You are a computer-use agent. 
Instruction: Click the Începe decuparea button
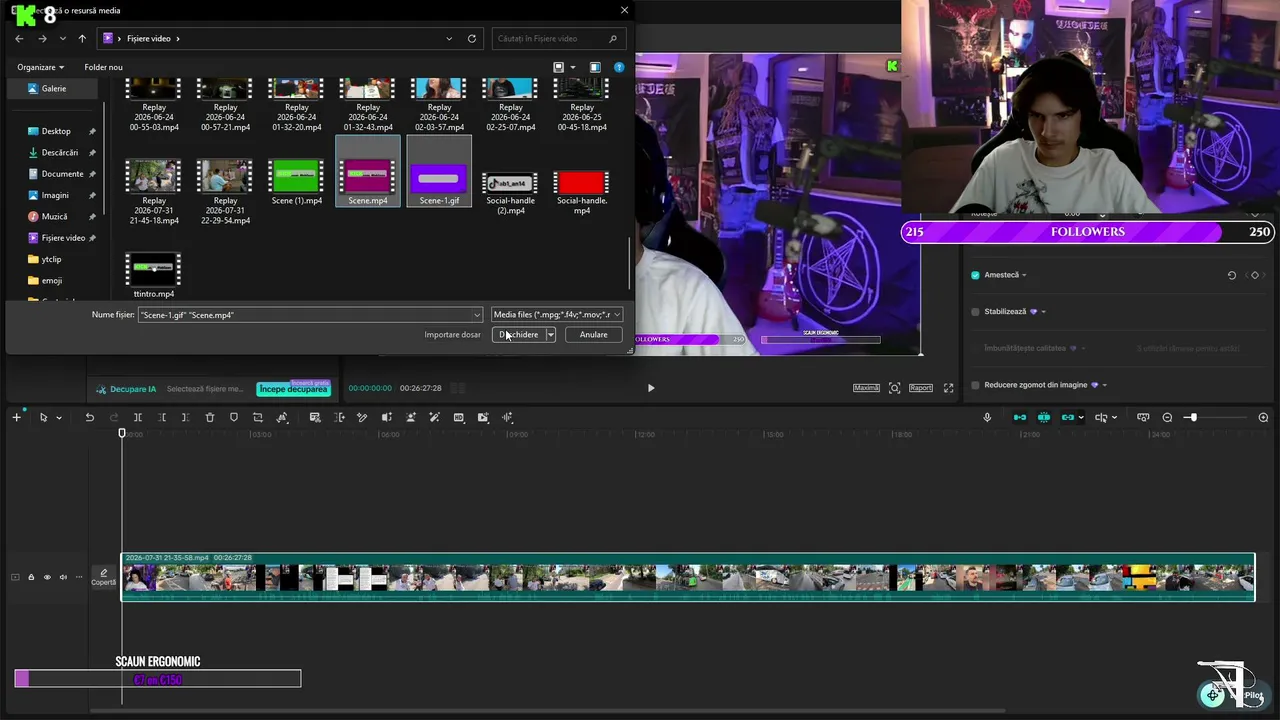point(293,389)
